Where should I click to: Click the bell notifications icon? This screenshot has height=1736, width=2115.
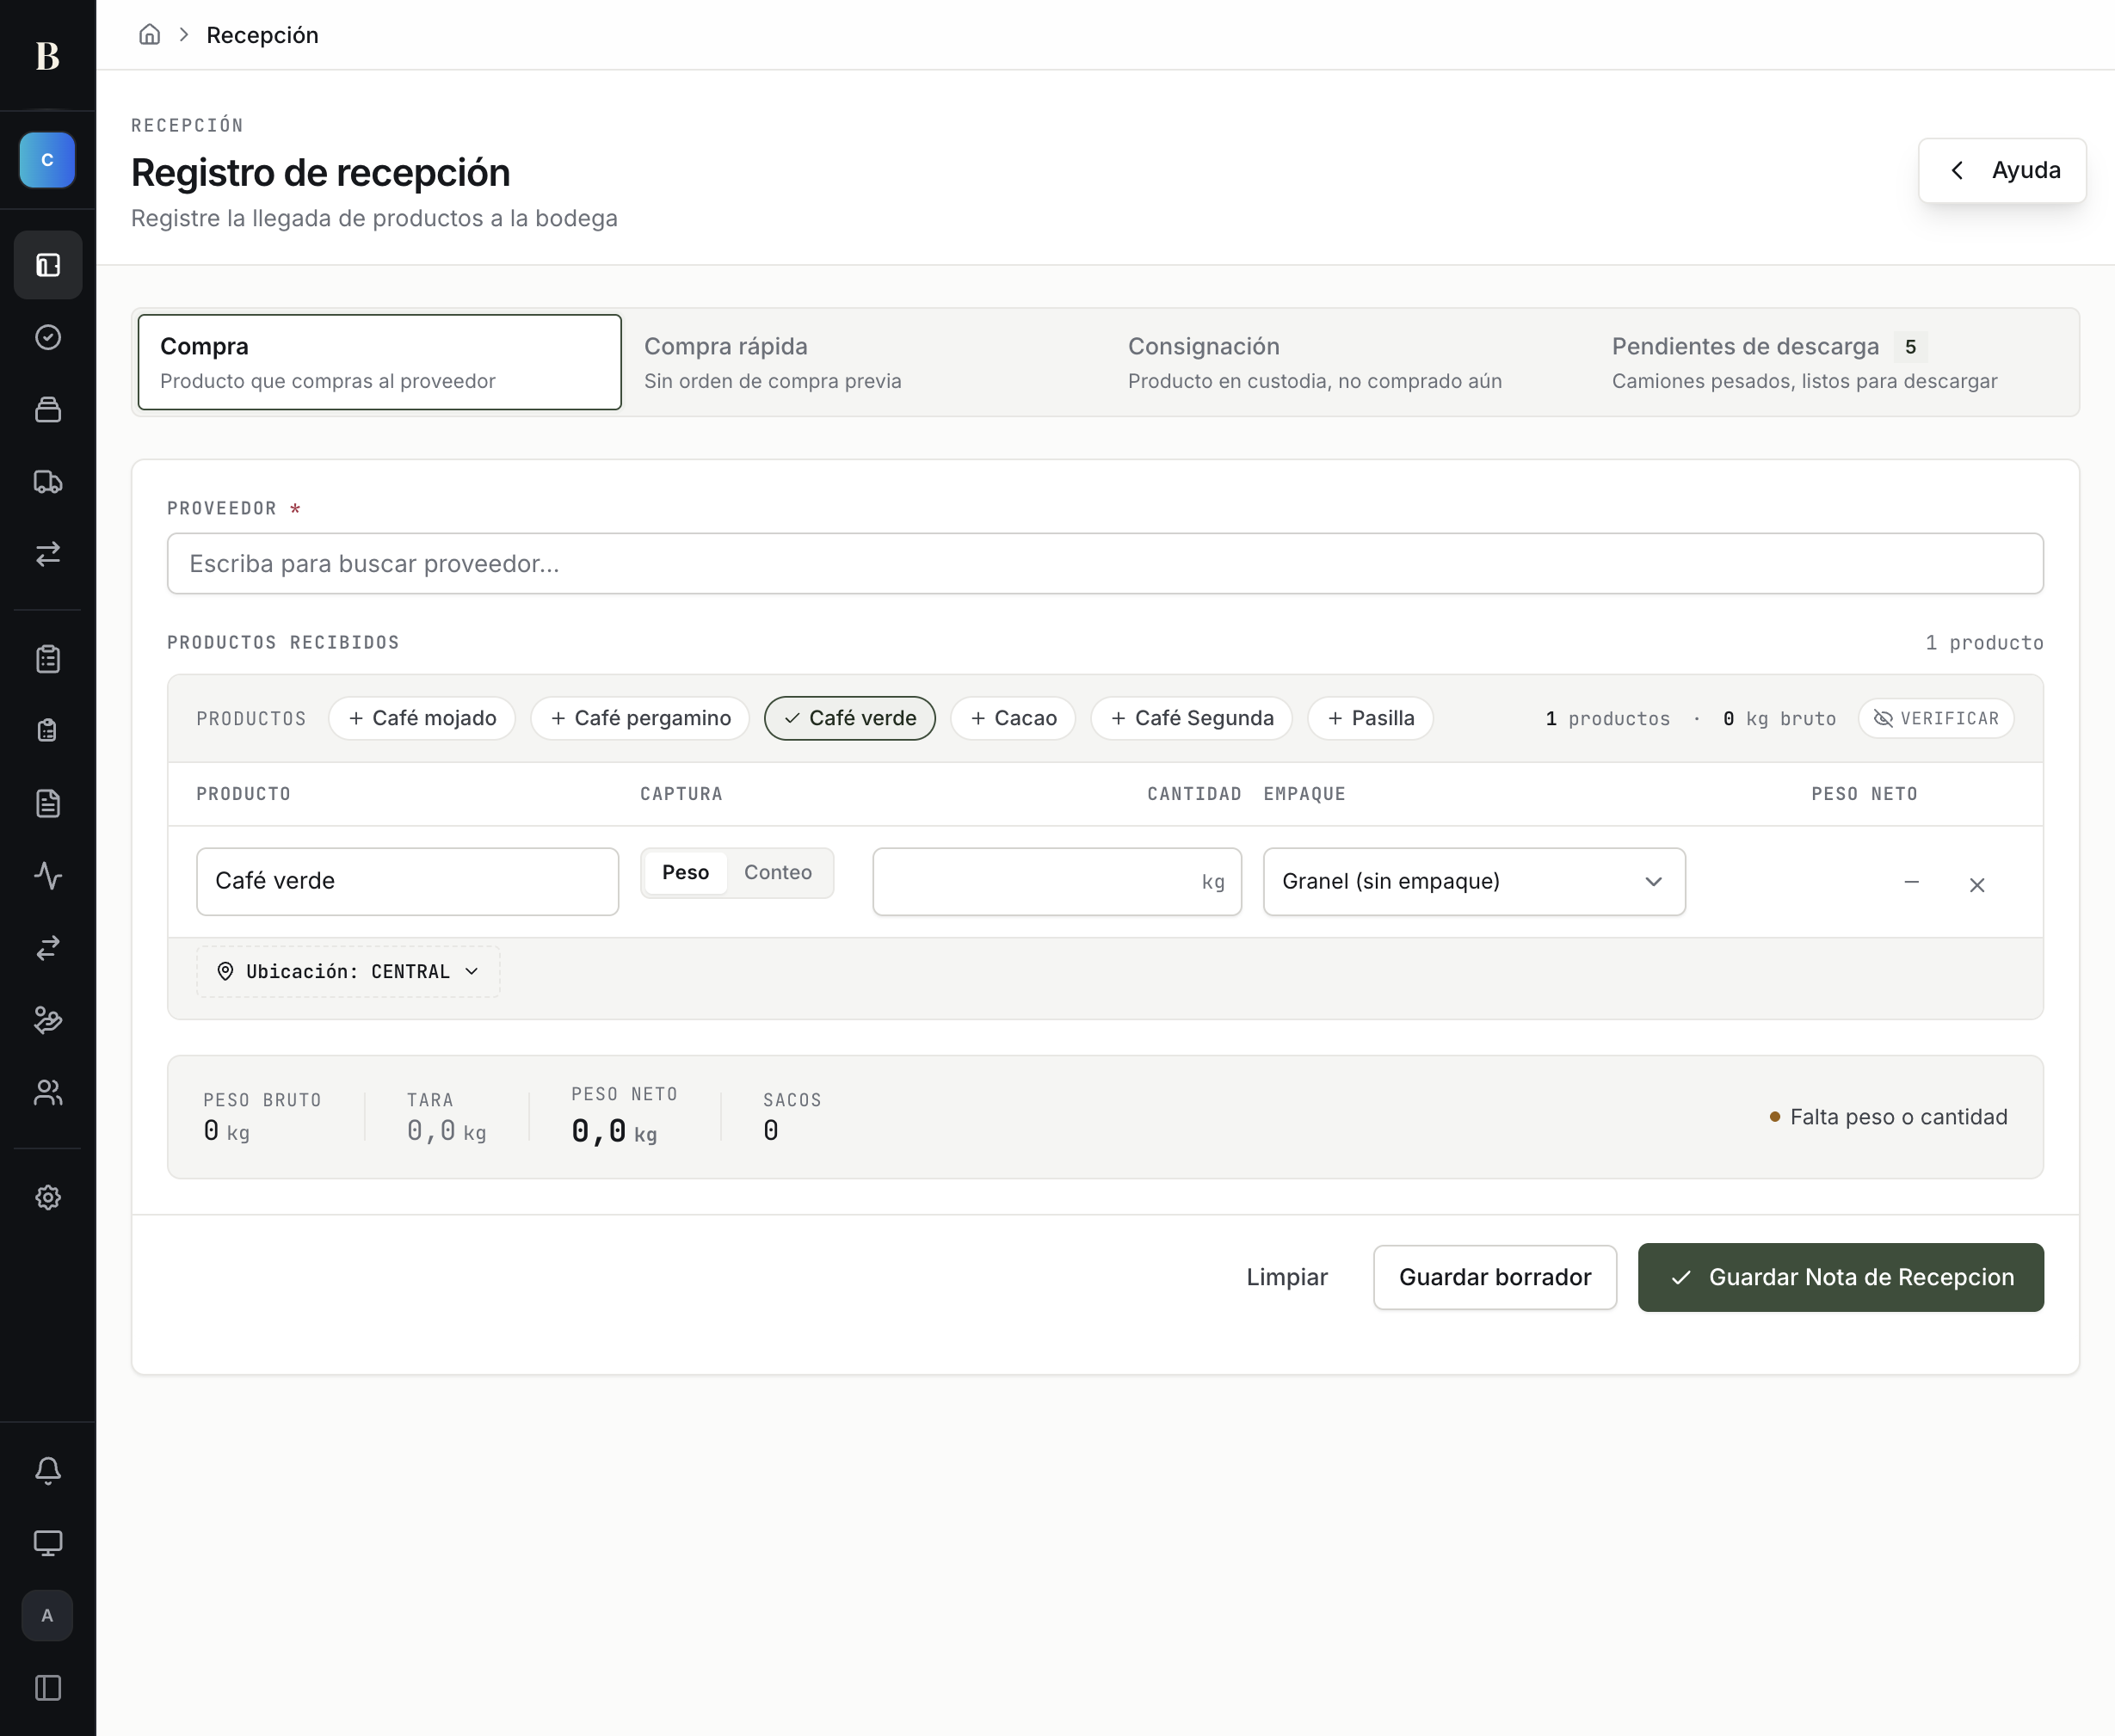[48, 1470]
